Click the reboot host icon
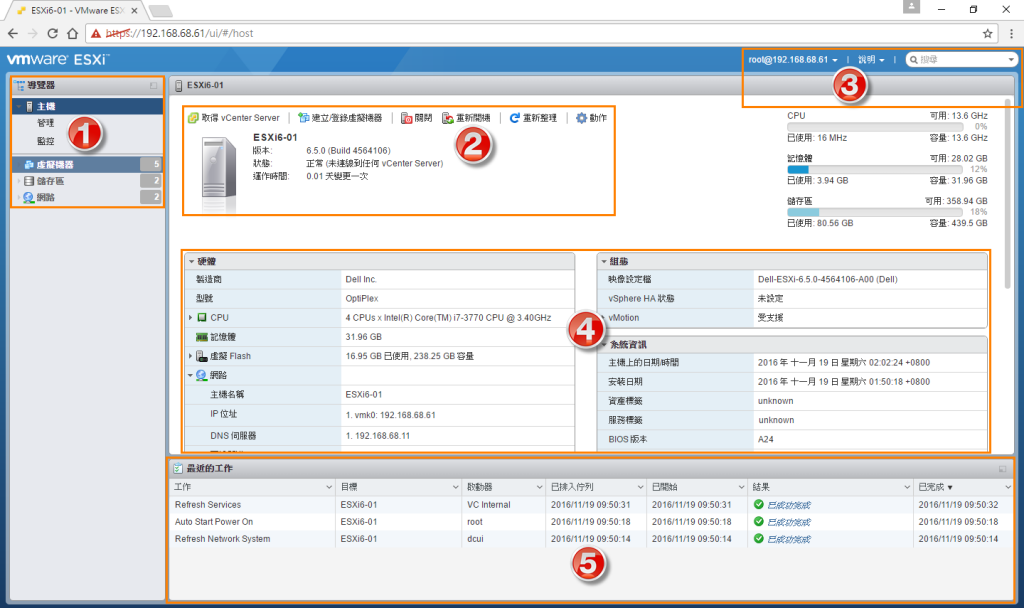This screenshot has width=1024, height=608. coord(447,118)
